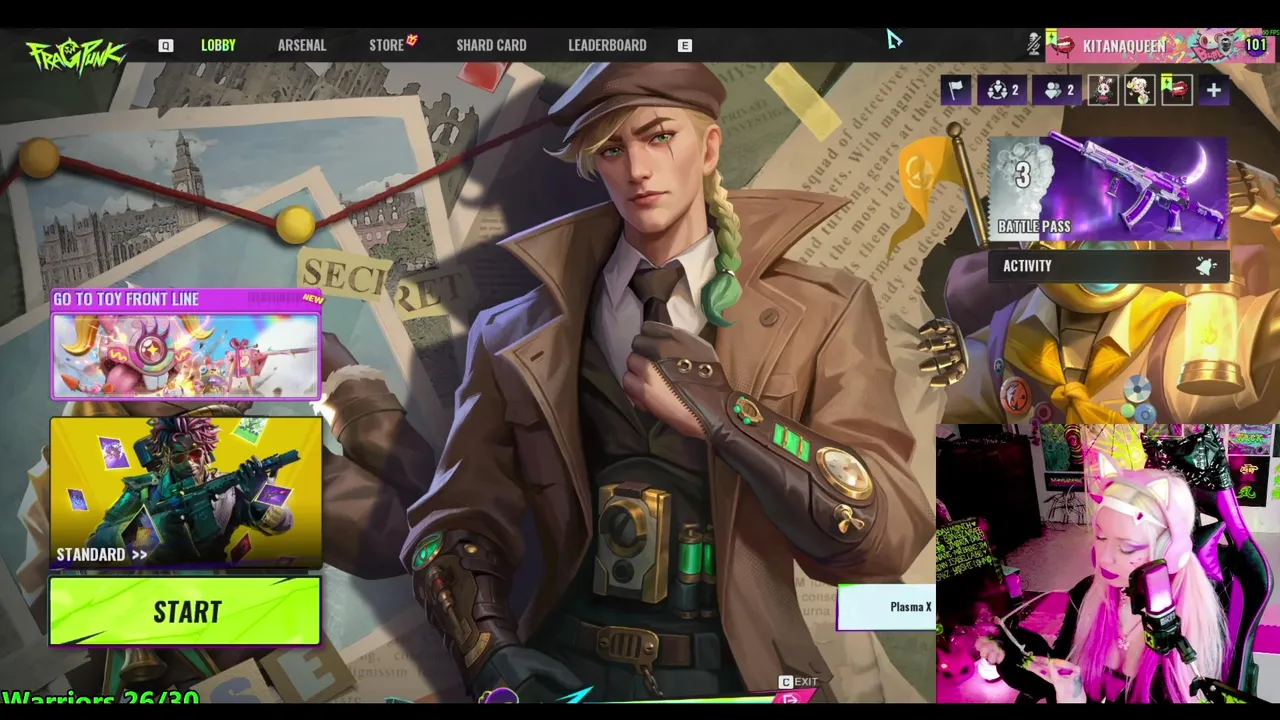Click the C EXIT prompt
This screenshot has width=1280, height=720.
click(798, 682)
